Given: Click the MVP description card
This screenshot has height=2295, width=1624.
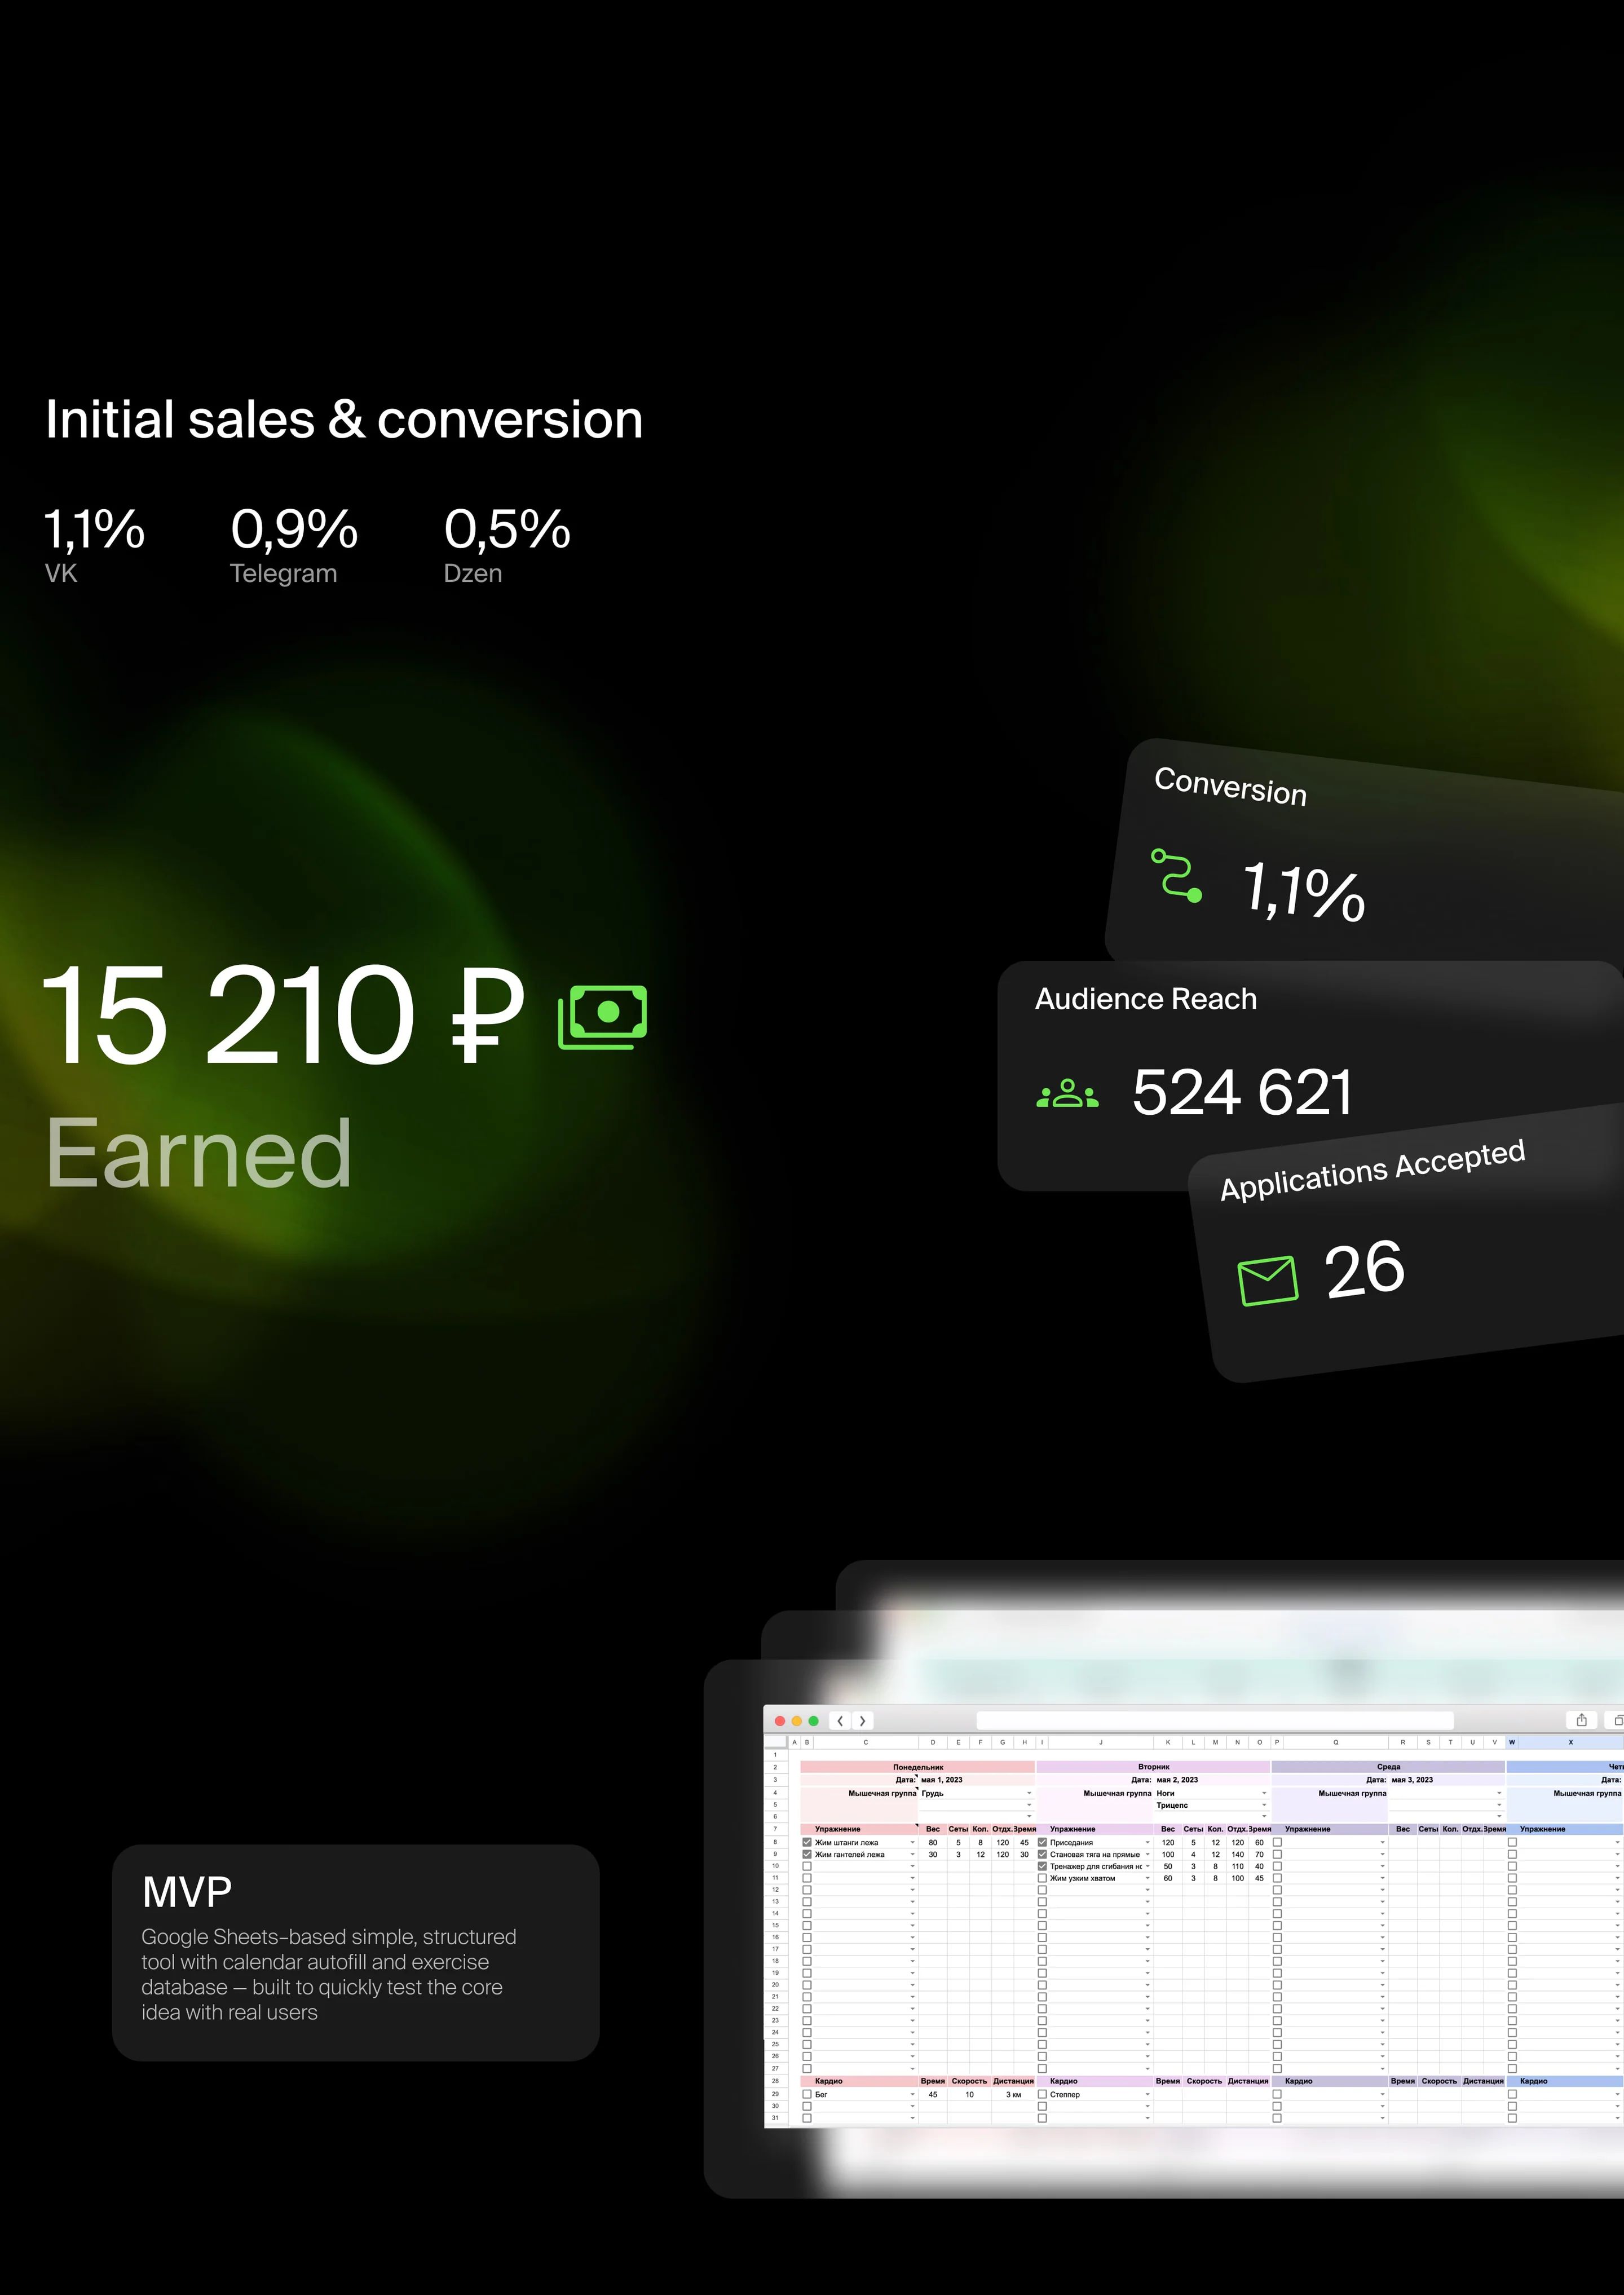Looking at the screenshot, I should [x=355, y=1953].
